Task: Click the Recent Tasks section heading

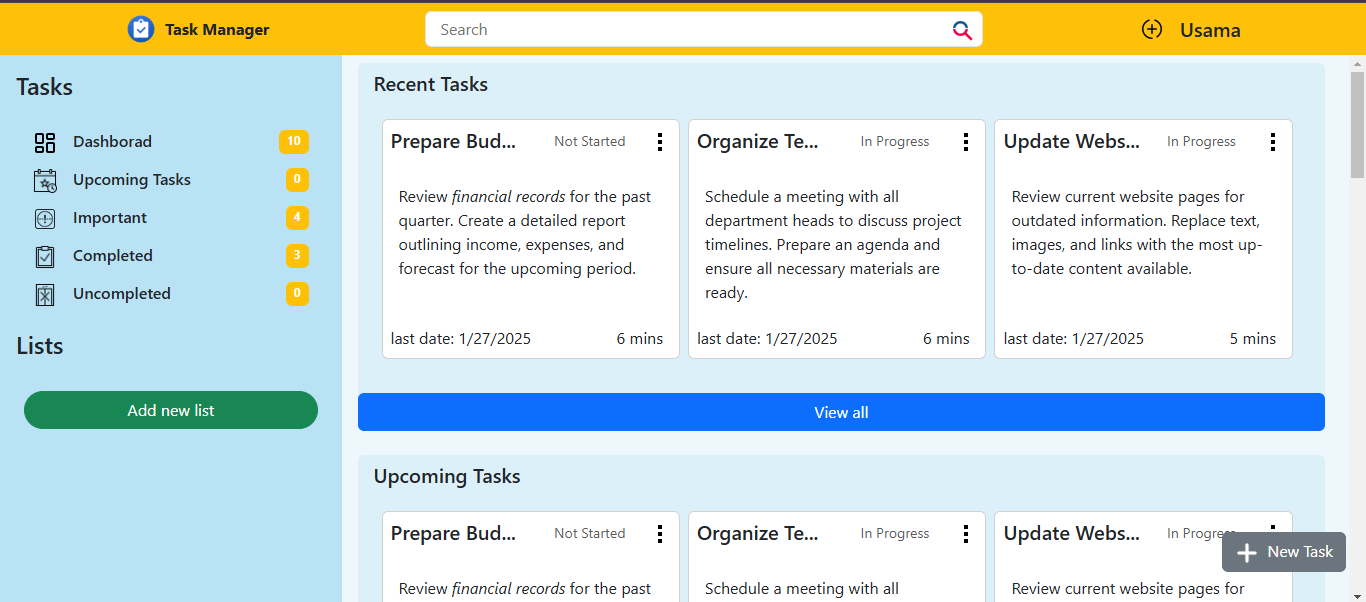Action: tap(431, 85)
